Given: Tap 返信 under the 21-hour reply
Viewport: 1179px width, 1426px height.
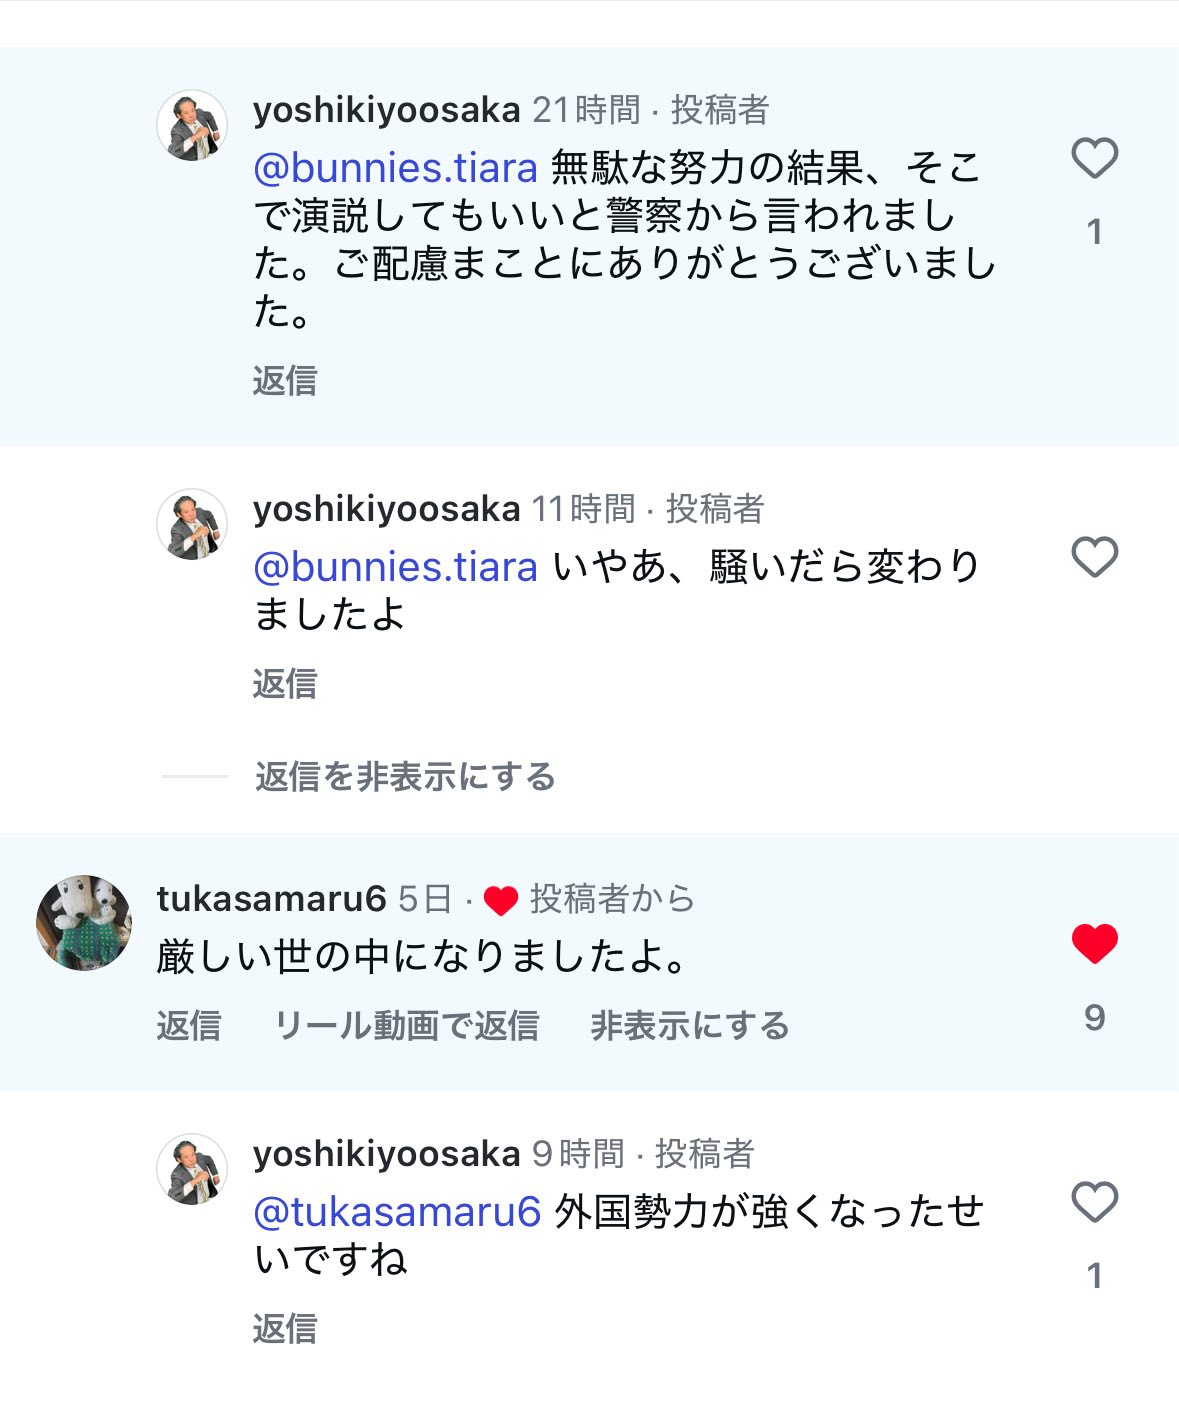Looking at the screenshot, I should (285, 381).
